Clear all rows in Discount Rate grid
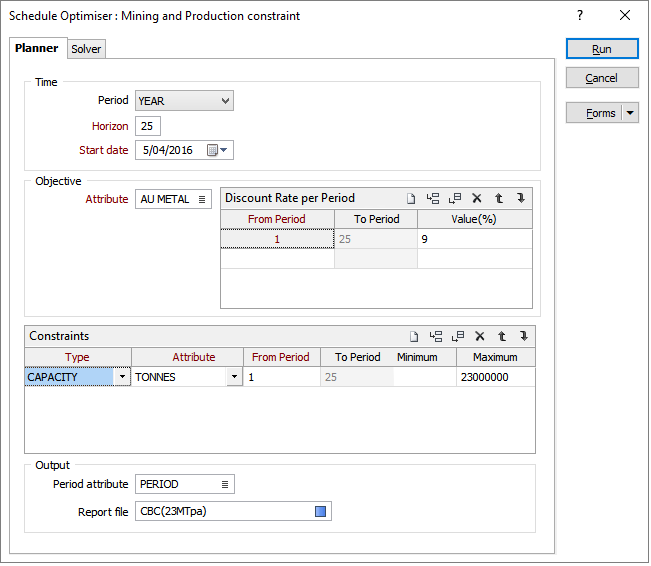The image size is (651, 566). click(411, 198)
